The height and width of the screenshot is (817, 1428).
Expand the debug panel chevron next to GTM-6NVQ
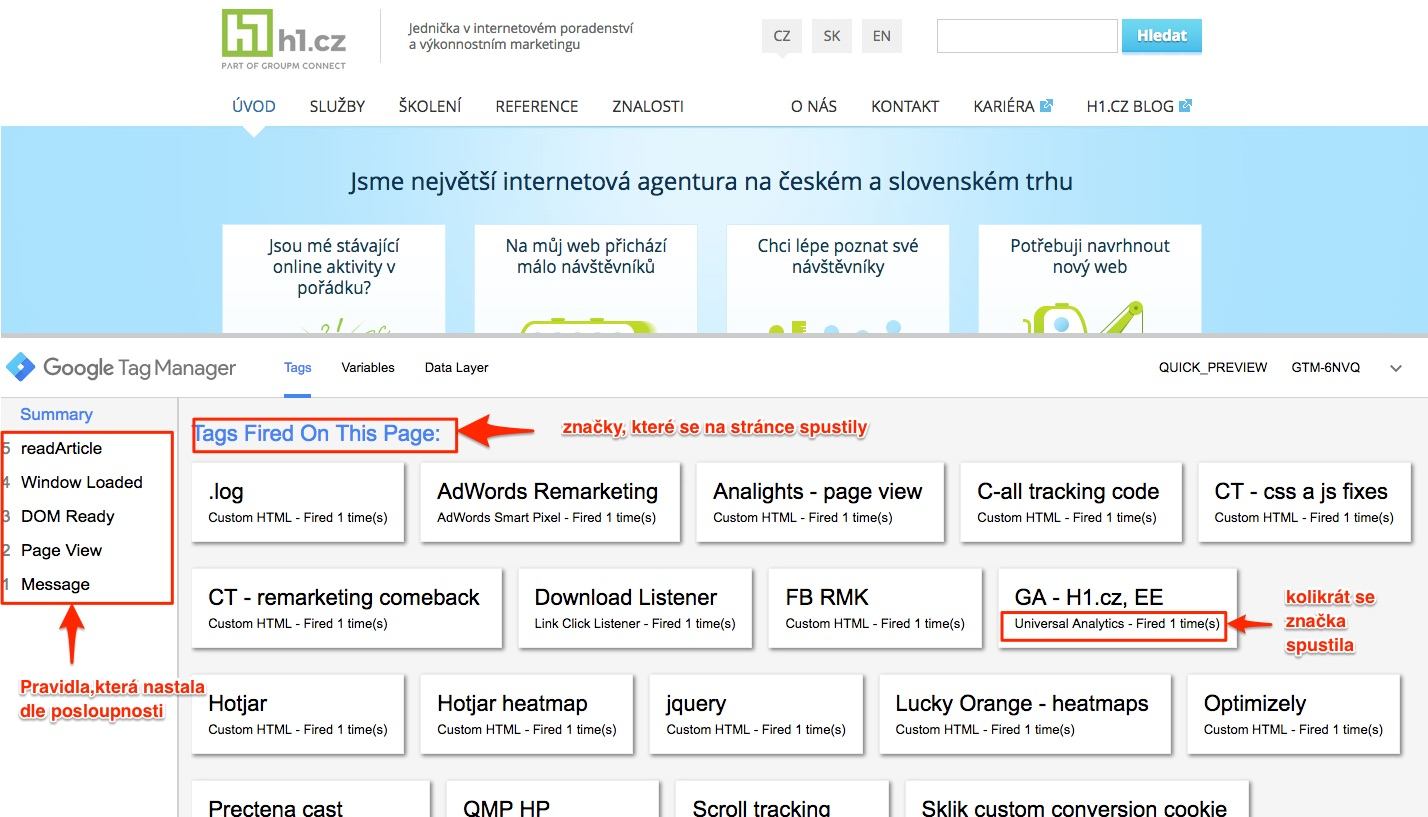pos(1396,368)
